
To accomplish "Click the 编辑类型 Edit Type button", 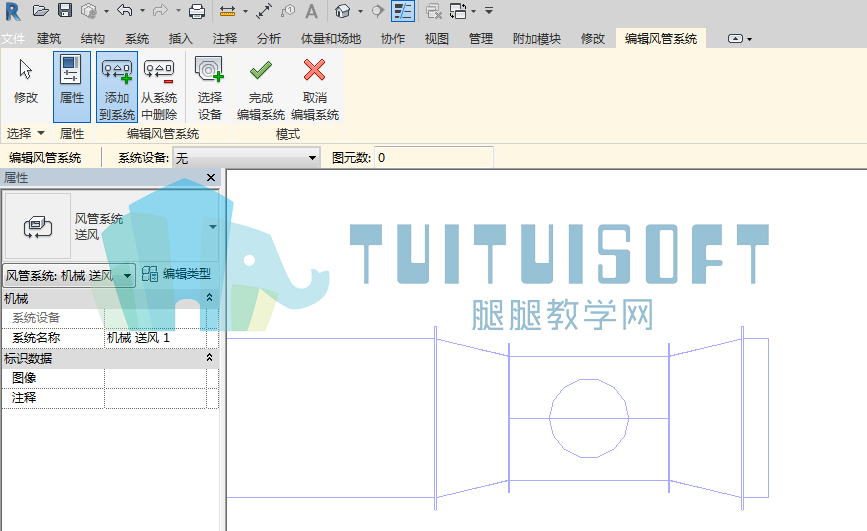I will click(176, 274).
